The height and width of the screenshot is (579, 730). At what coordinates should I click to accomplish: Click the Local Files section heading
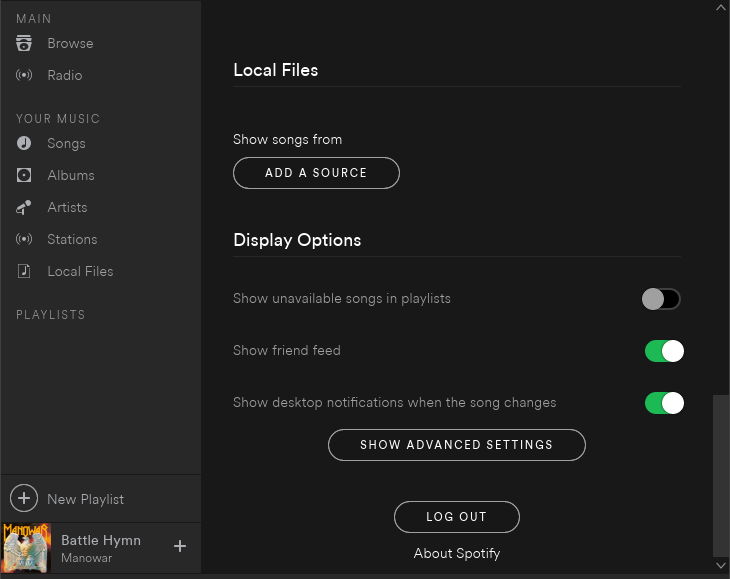(276, 70)
